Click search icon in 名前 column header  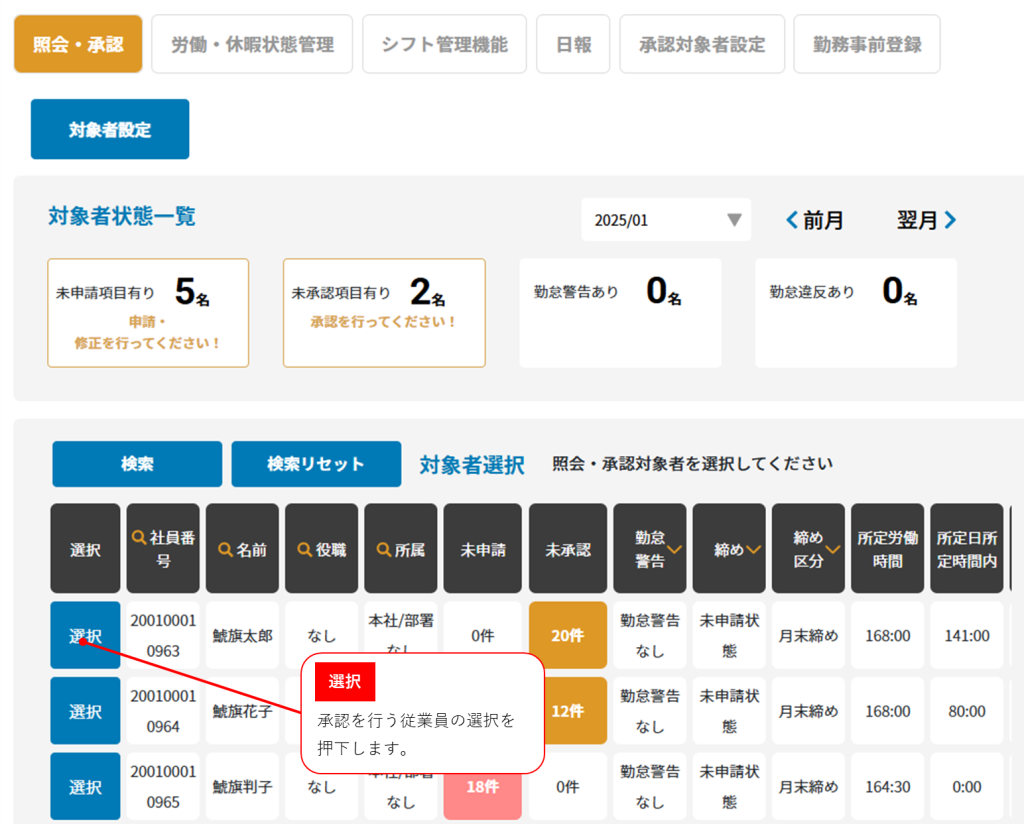226,549
